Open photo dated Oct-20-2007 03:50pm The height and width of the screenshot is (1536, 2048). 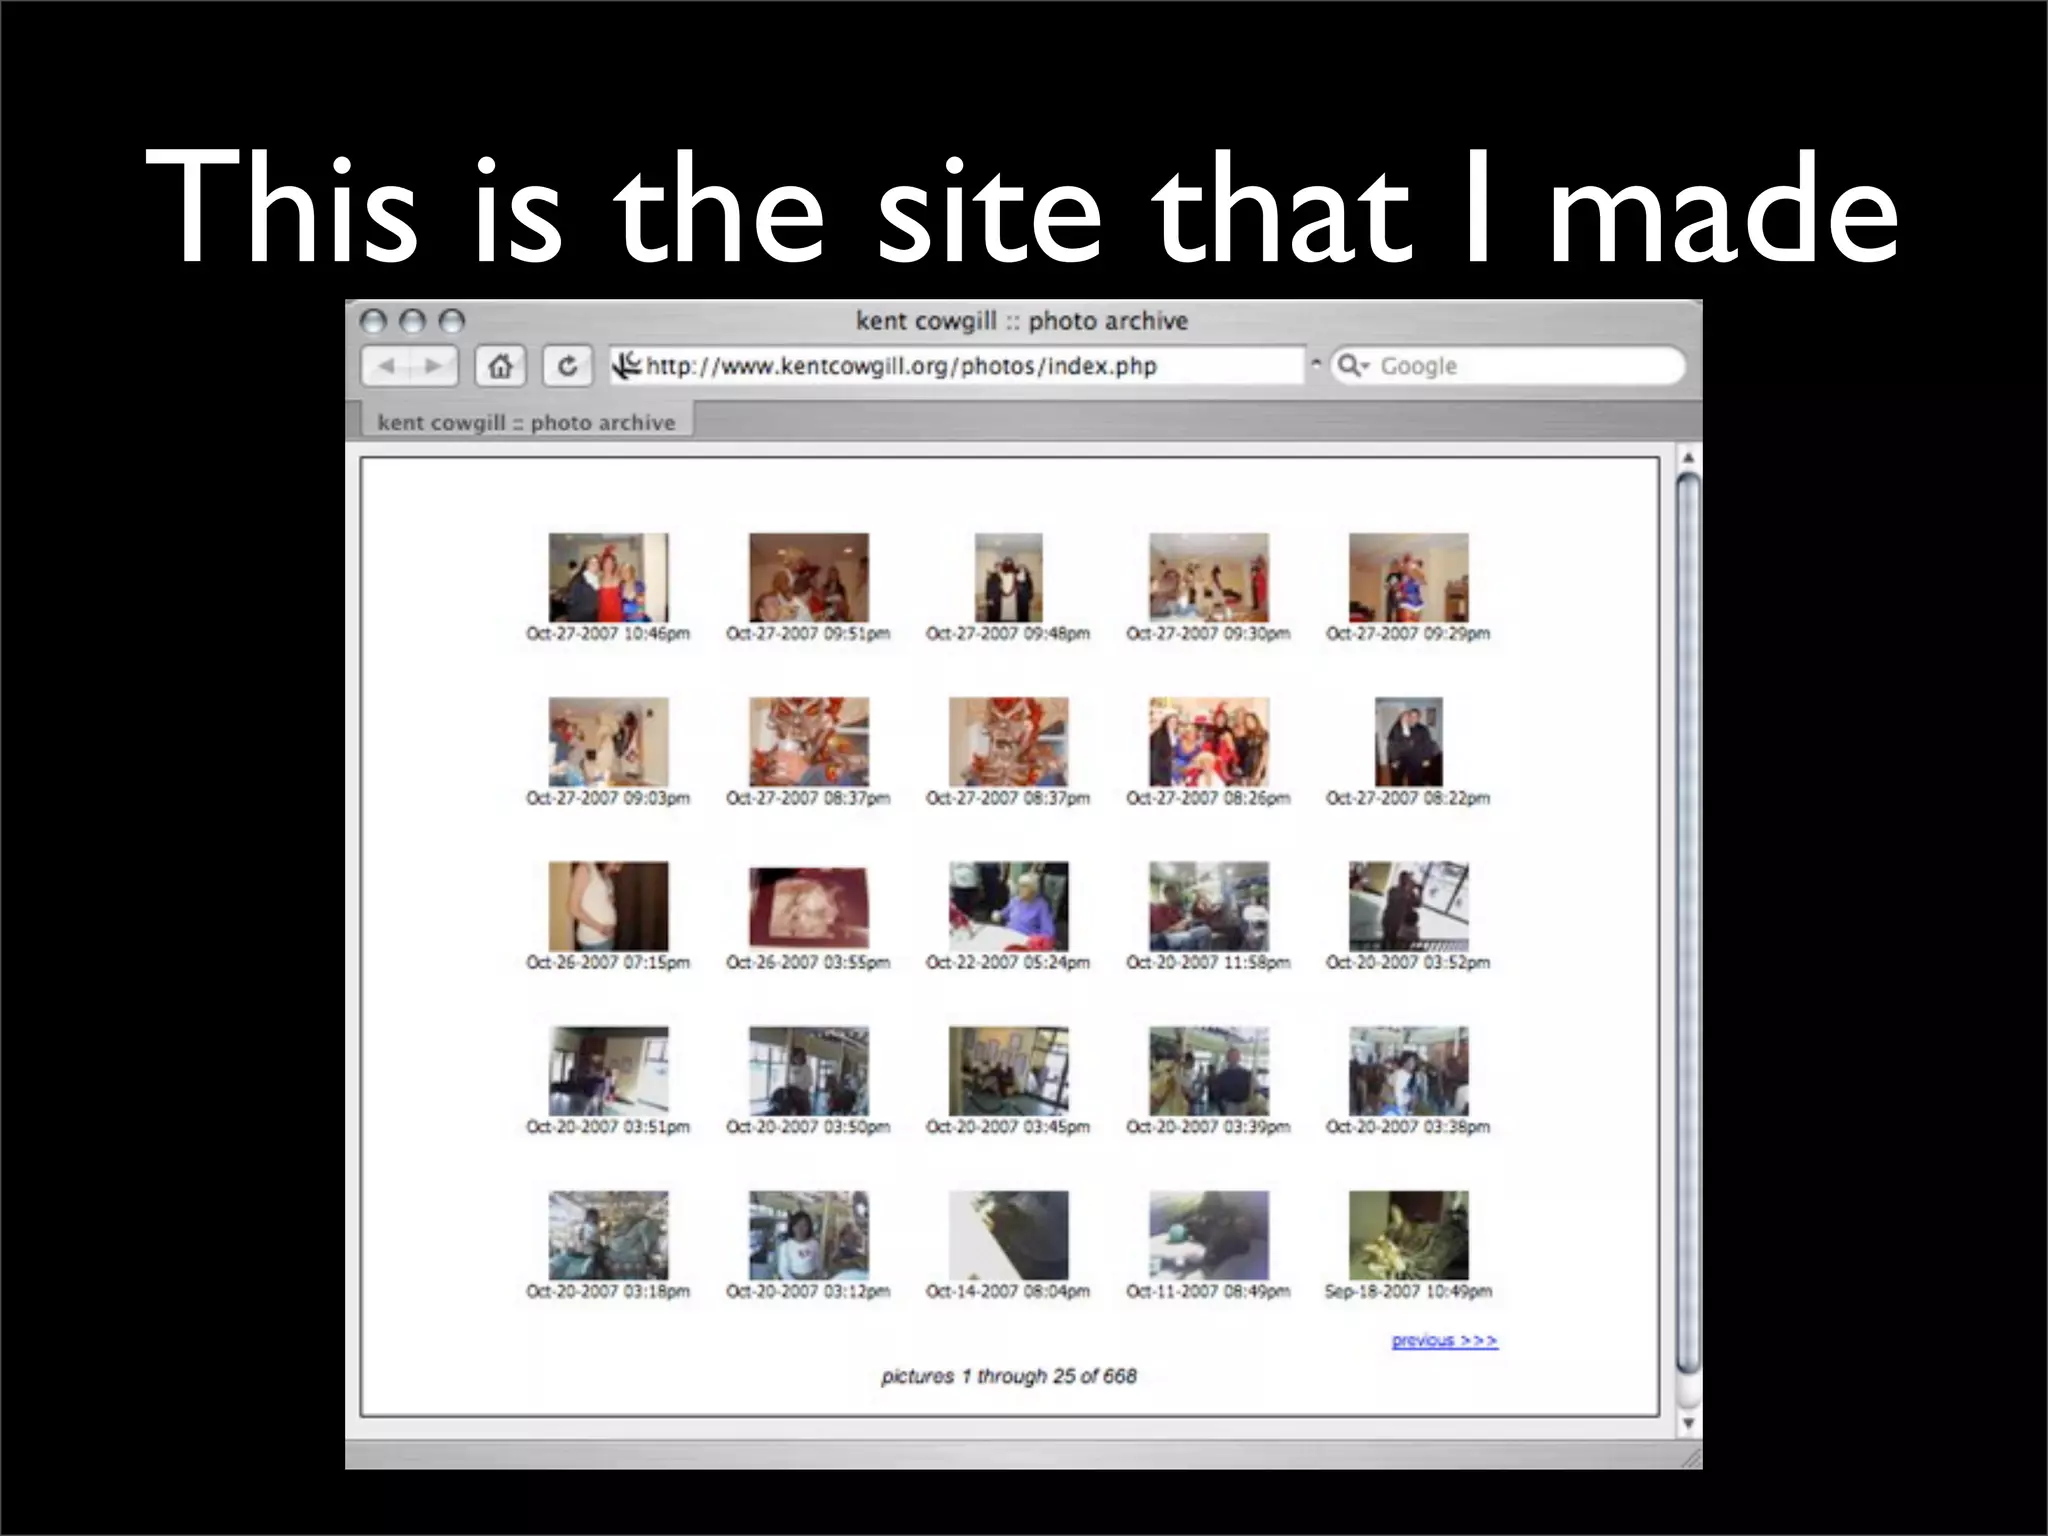click(809, 1070)
